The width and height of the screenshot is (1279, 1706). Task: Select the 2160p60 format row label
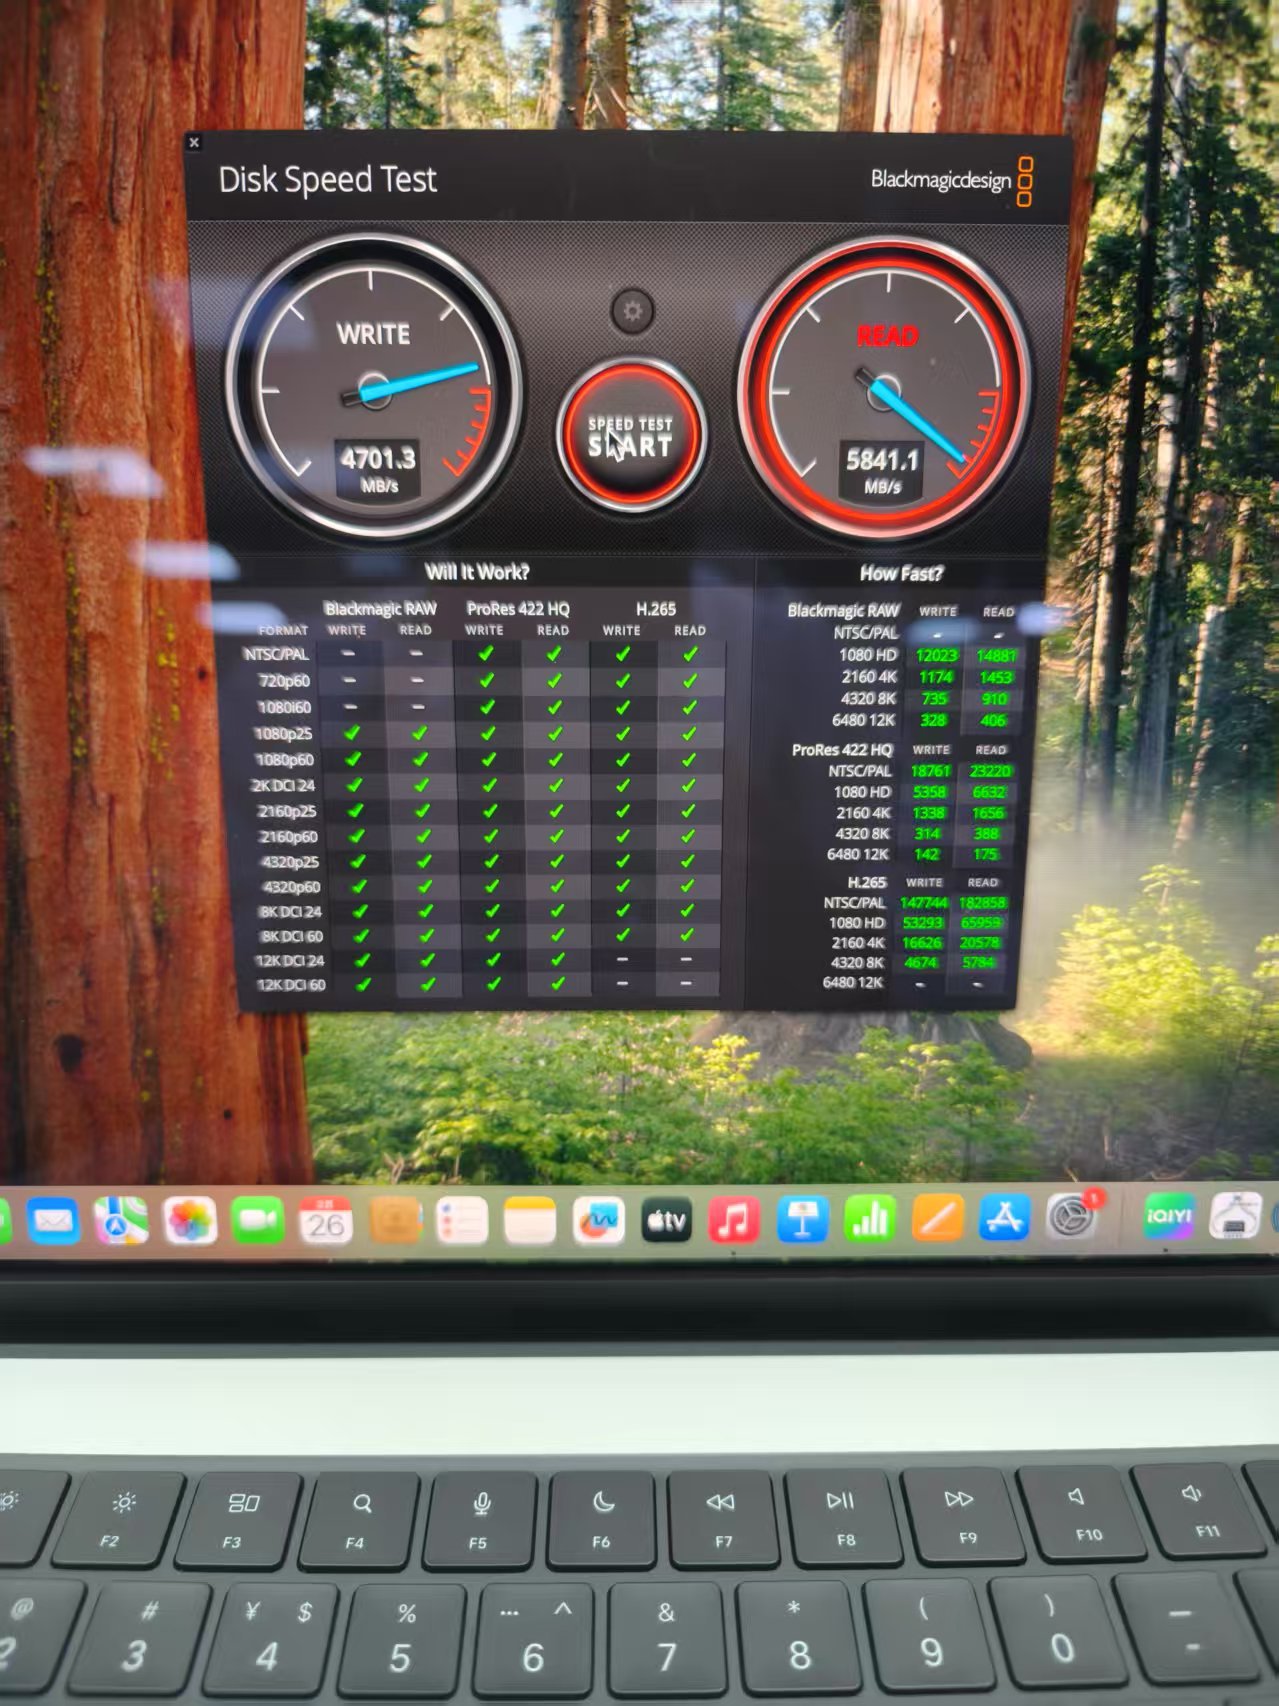288,836
